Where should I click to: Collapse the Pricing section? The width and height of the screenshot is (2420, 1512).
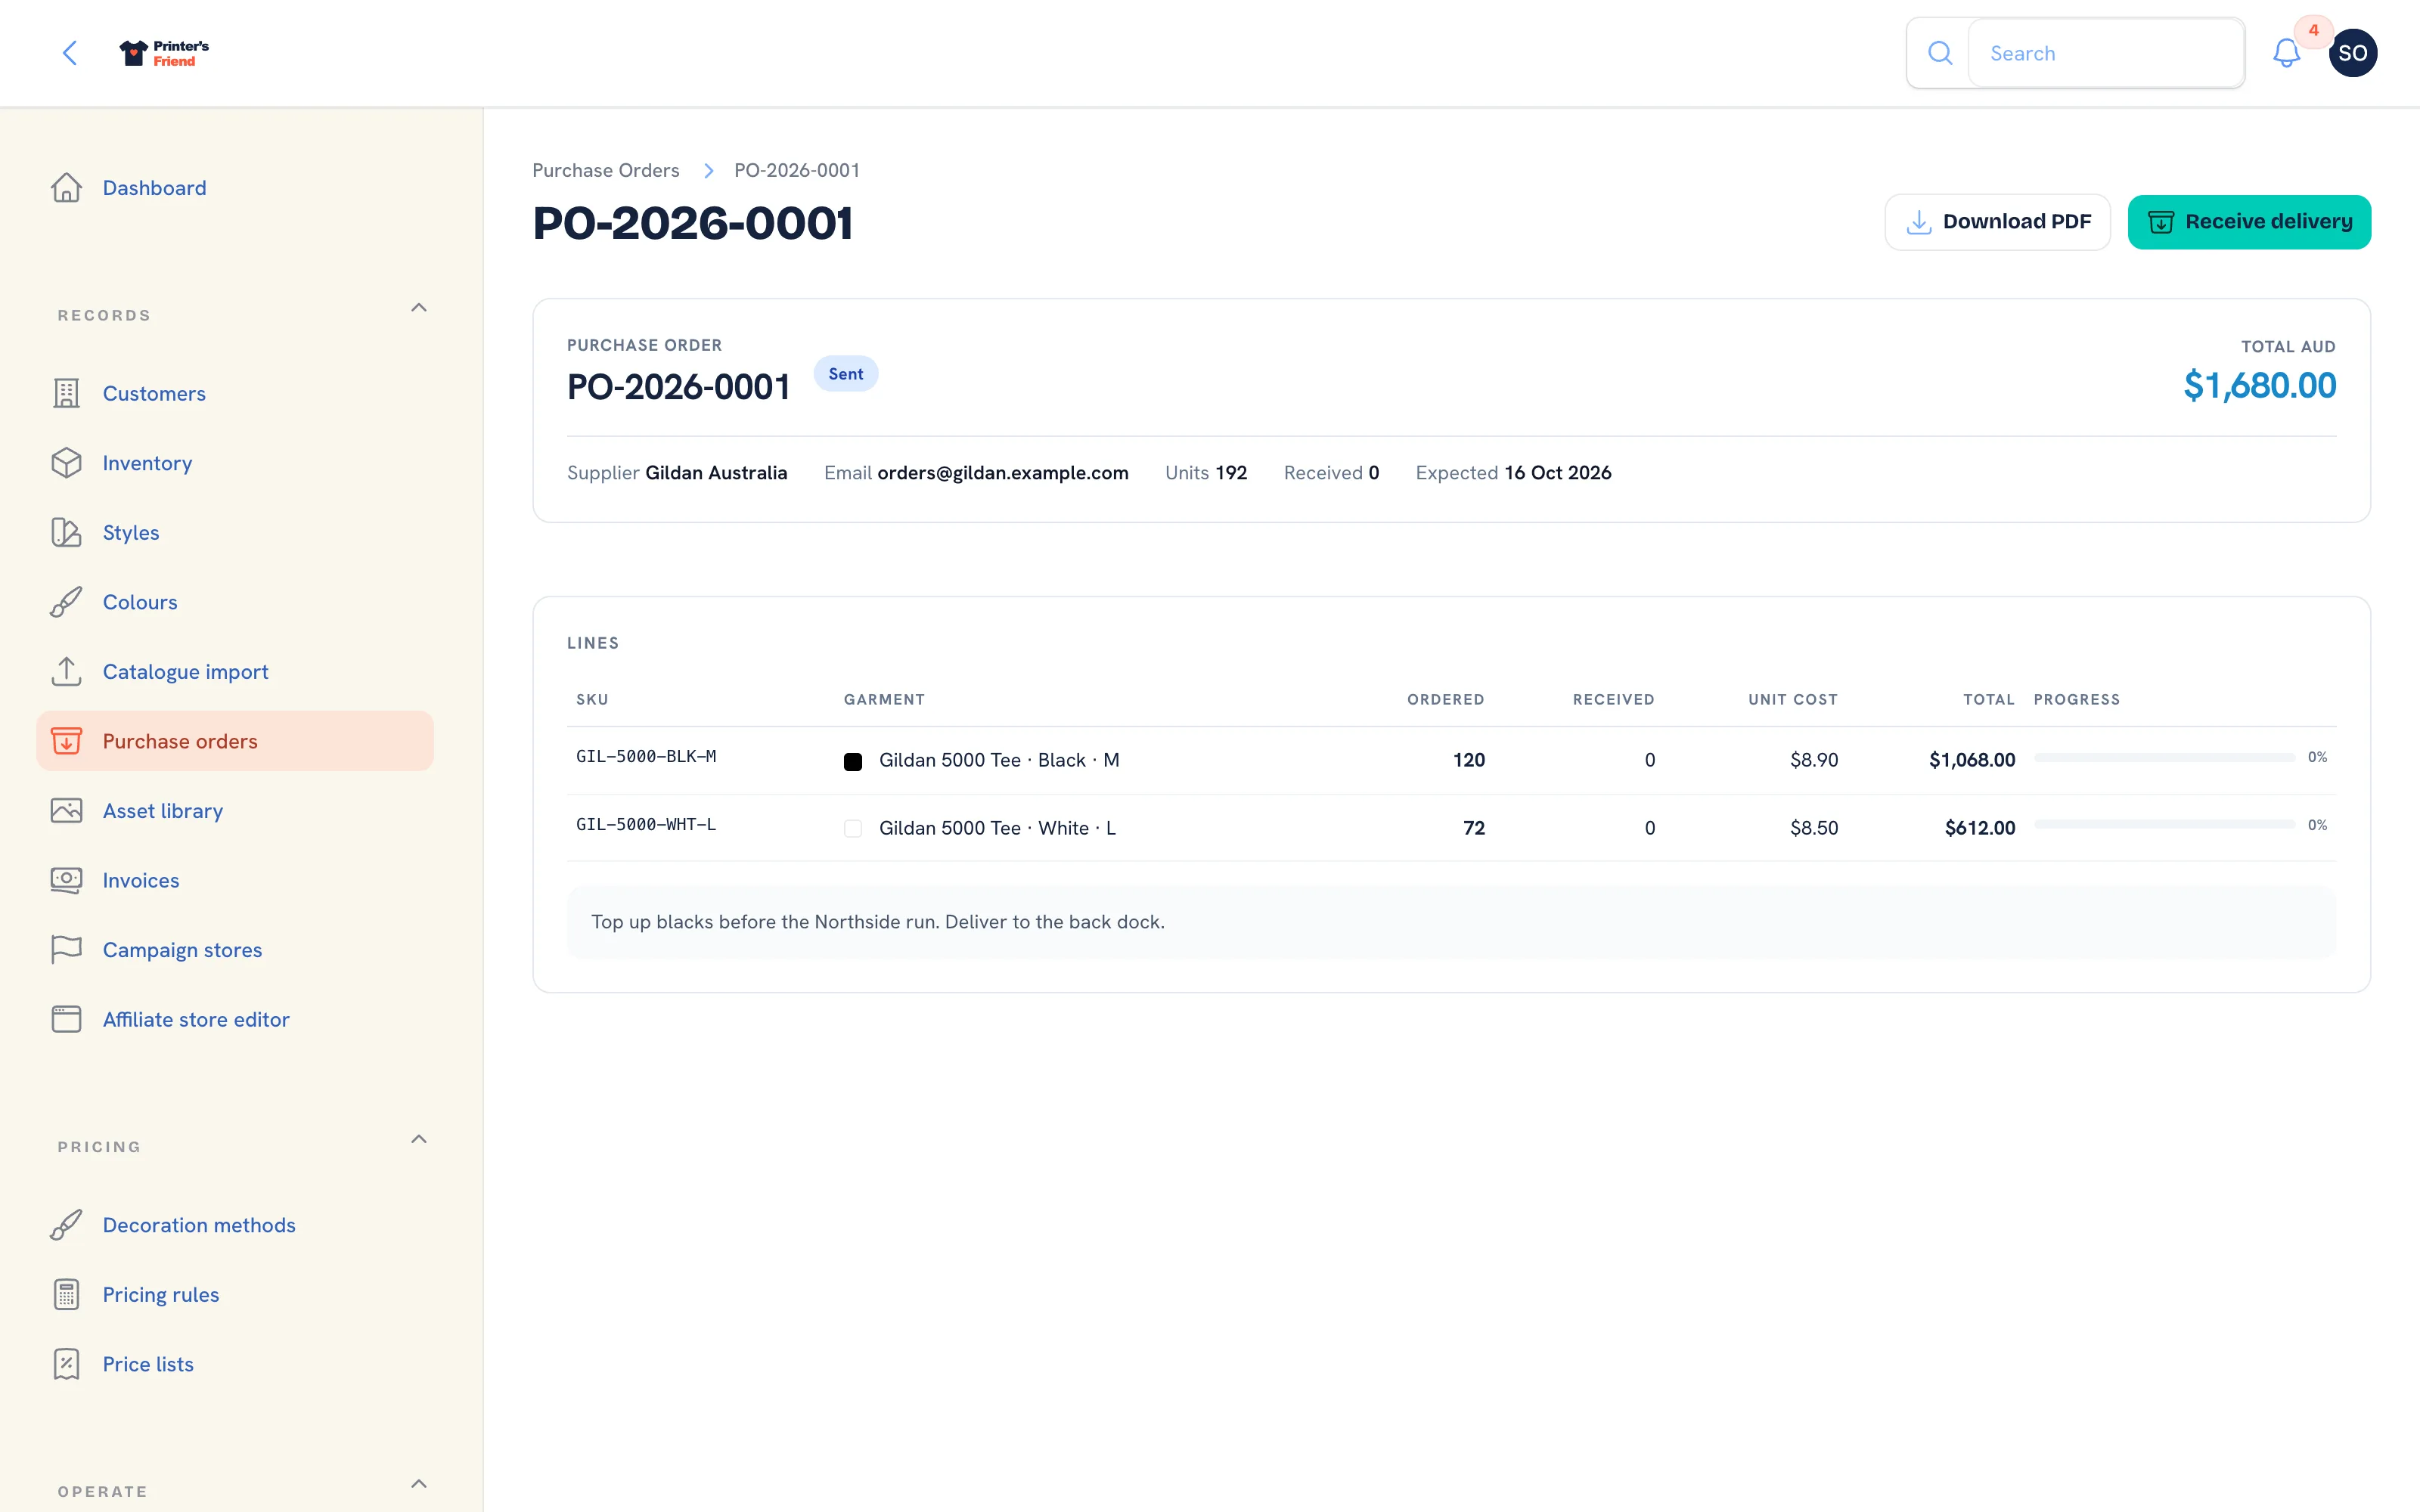(x=419, y=1139)
